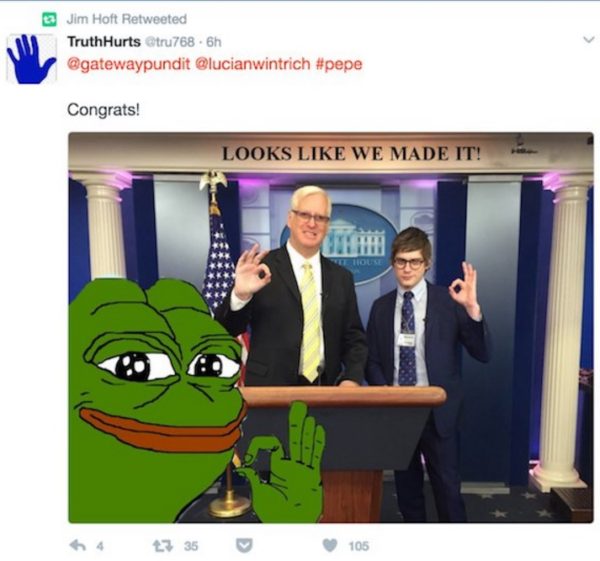The image size is (600, 561).
Task: Open the direct message envelope icon
Action: pyautogui.click(x=244, y=546)
